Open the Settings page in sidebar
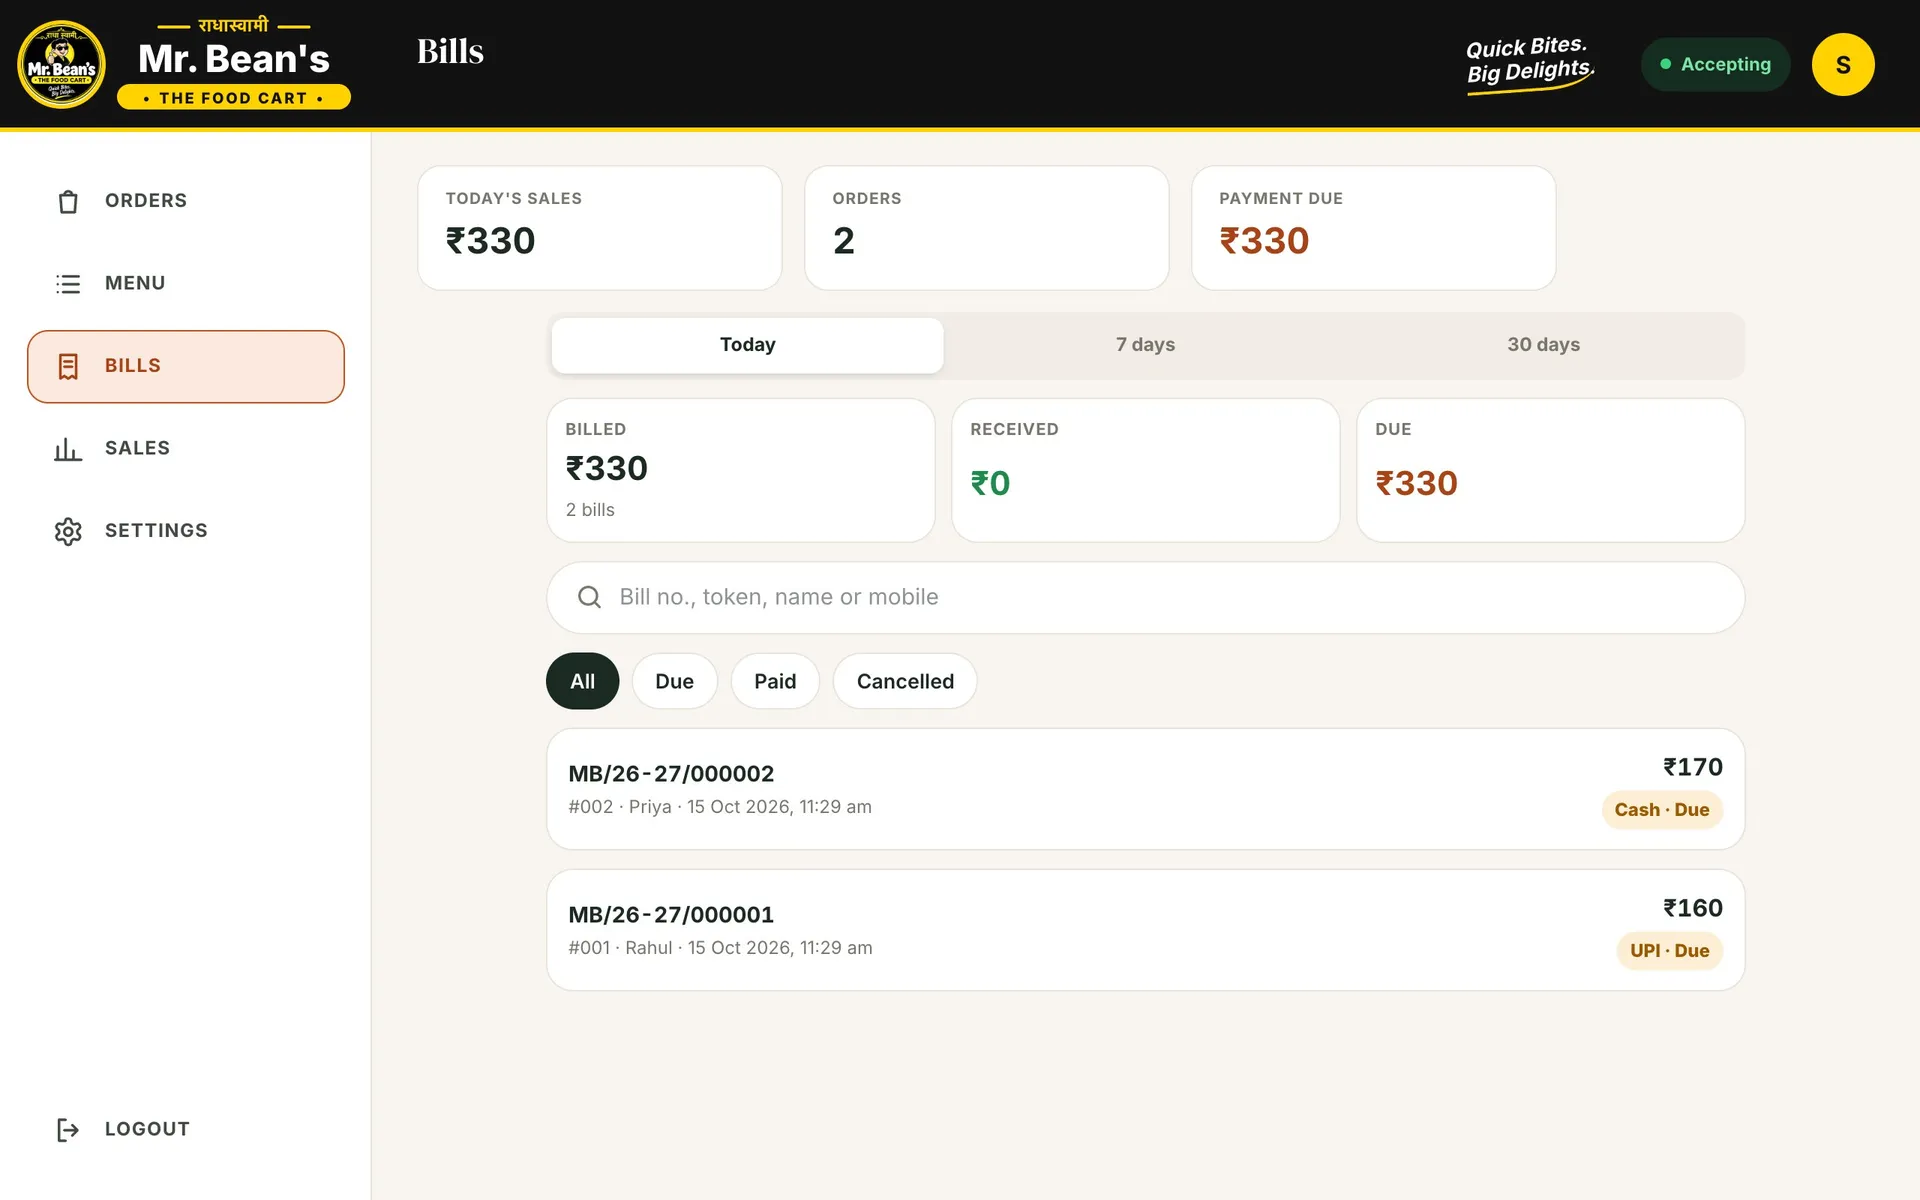Viewport: 1920px width, 1200px height. 186,531
